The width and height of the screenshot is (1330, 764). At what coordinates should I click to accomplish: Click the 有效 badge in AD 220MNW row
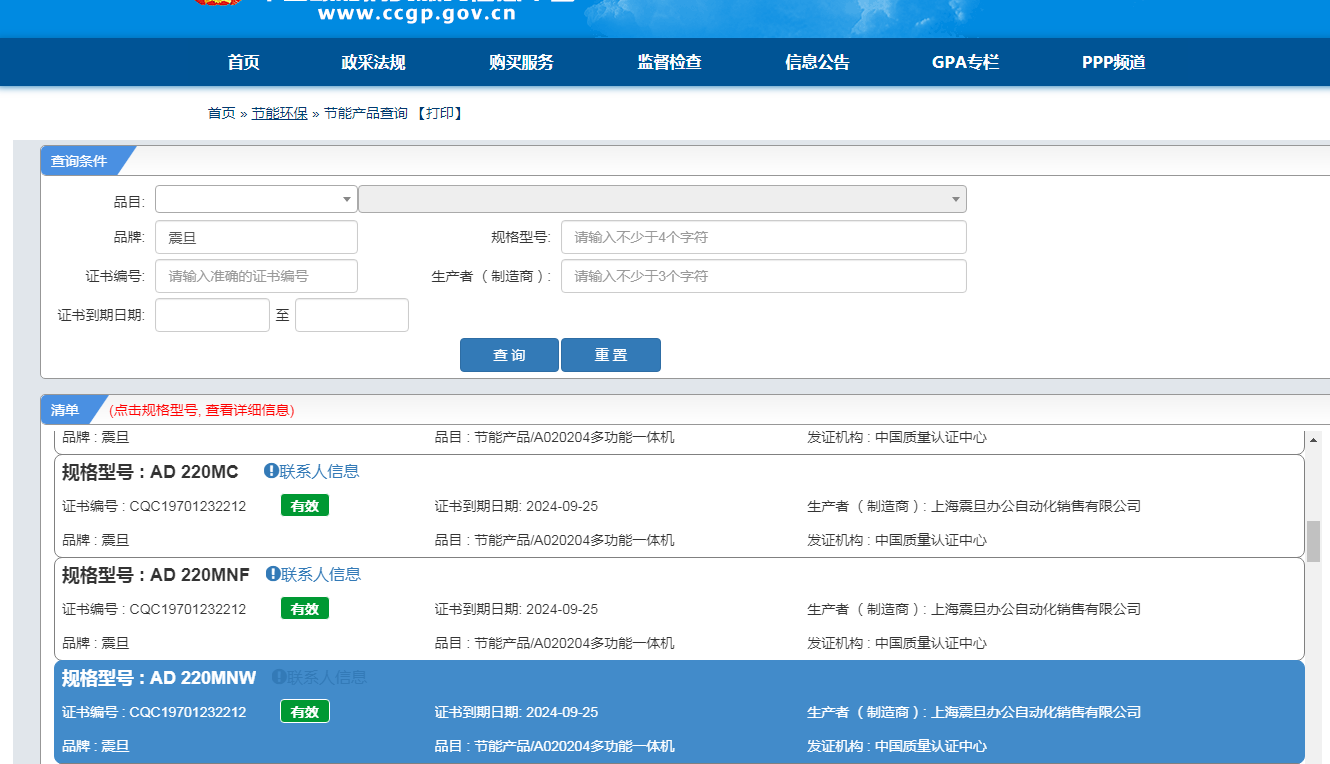tap(305, 712)
